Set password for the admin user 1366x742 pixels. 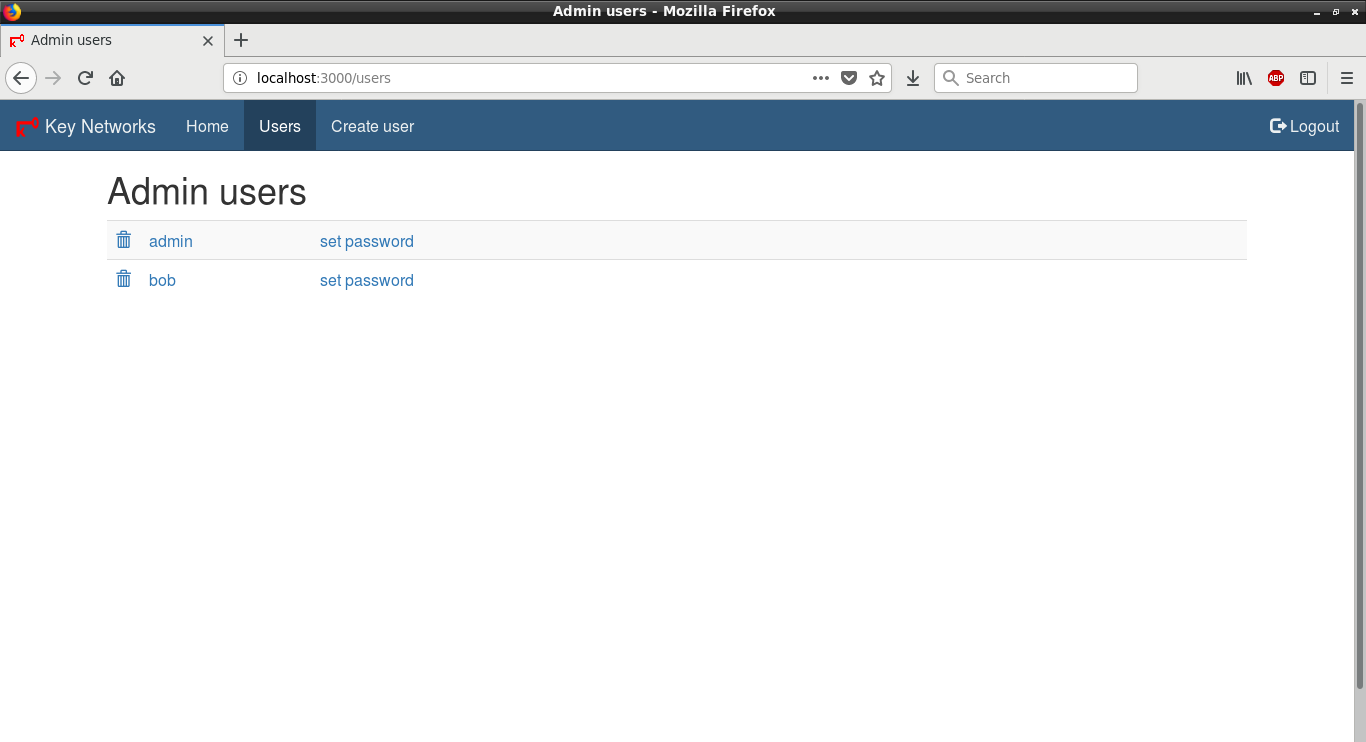366,241
